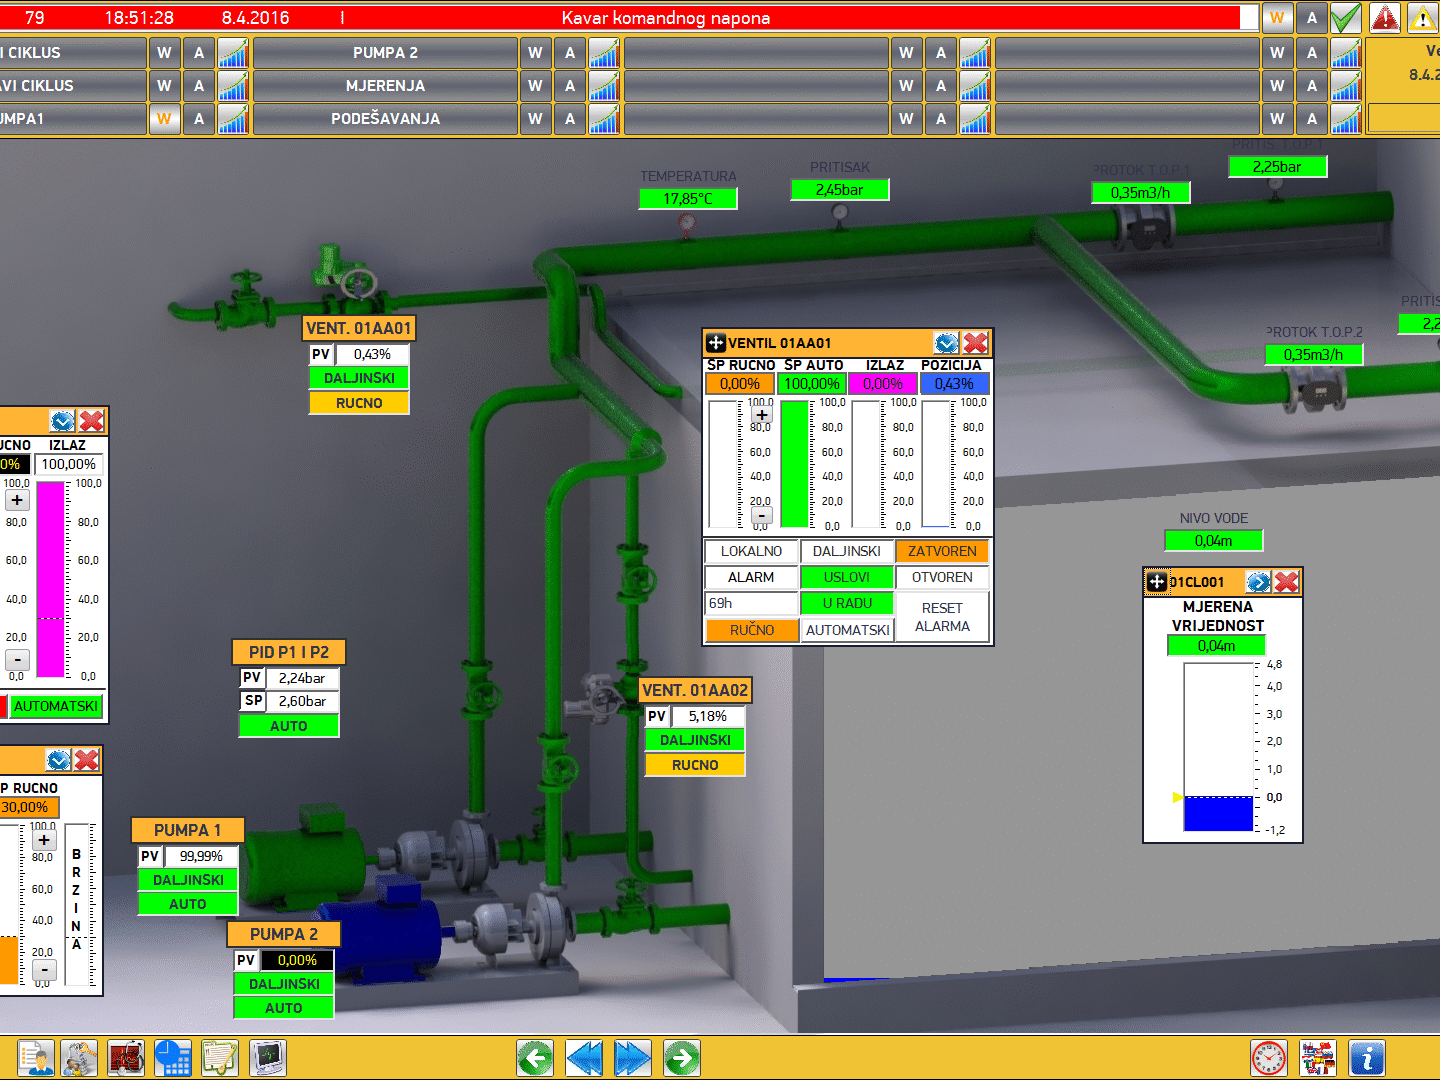Click the DALJINSKI button under PUMPA 2
The image size is (1440, 1080).
(284, 984)
